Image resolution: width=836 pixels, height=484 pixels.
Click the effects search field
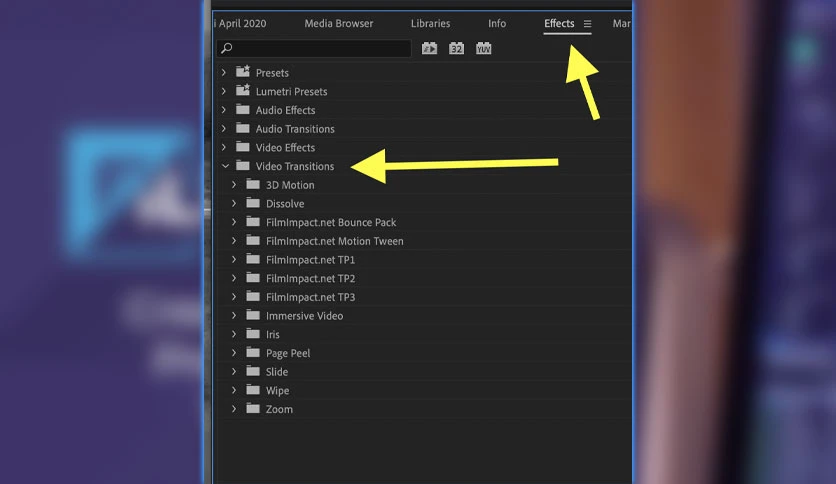coord(314,49)
